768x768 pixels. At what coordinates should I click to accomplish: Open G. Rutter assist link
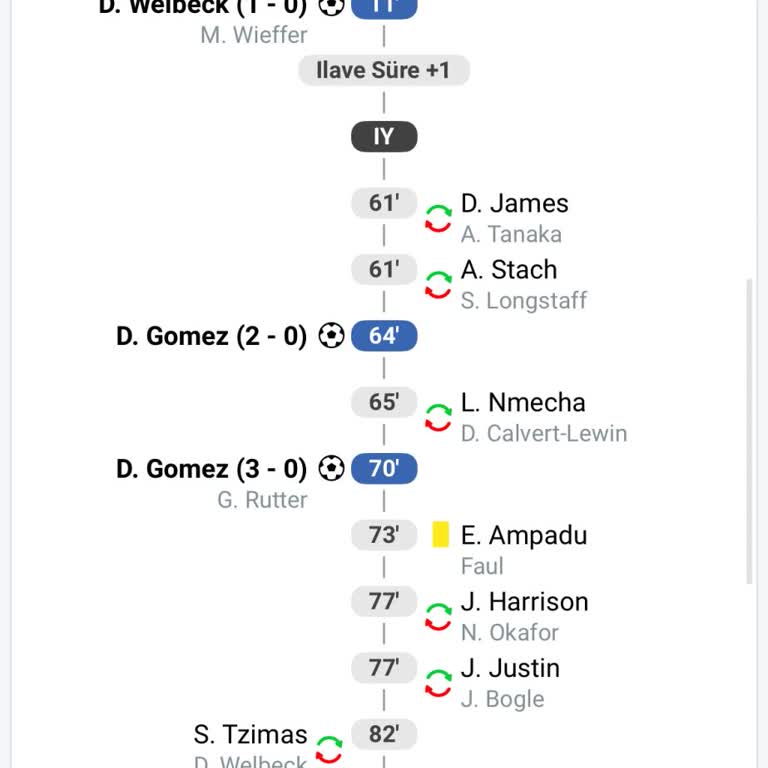point(262,499)
